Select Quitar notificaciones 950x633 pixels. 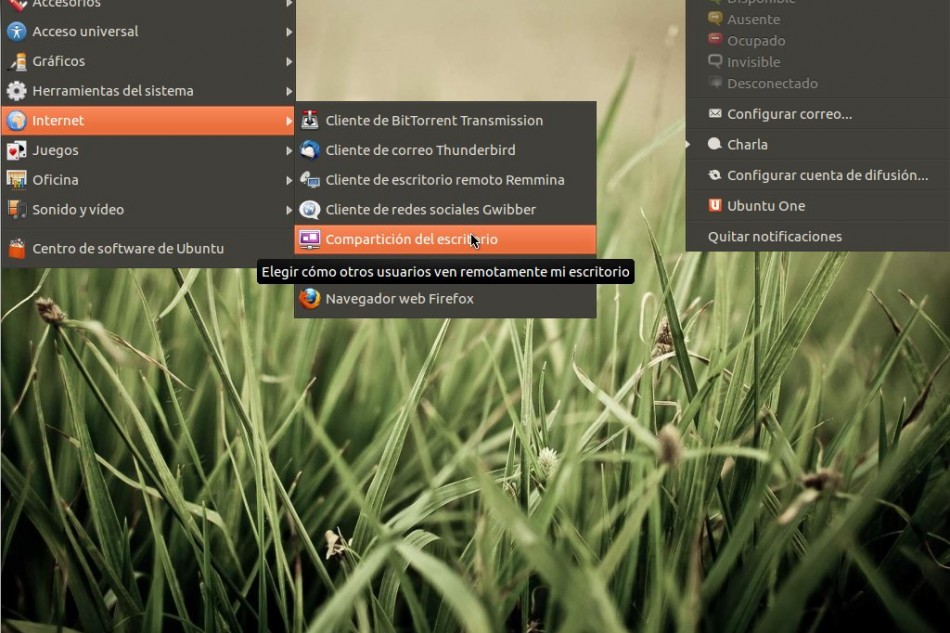pos(817,236)
